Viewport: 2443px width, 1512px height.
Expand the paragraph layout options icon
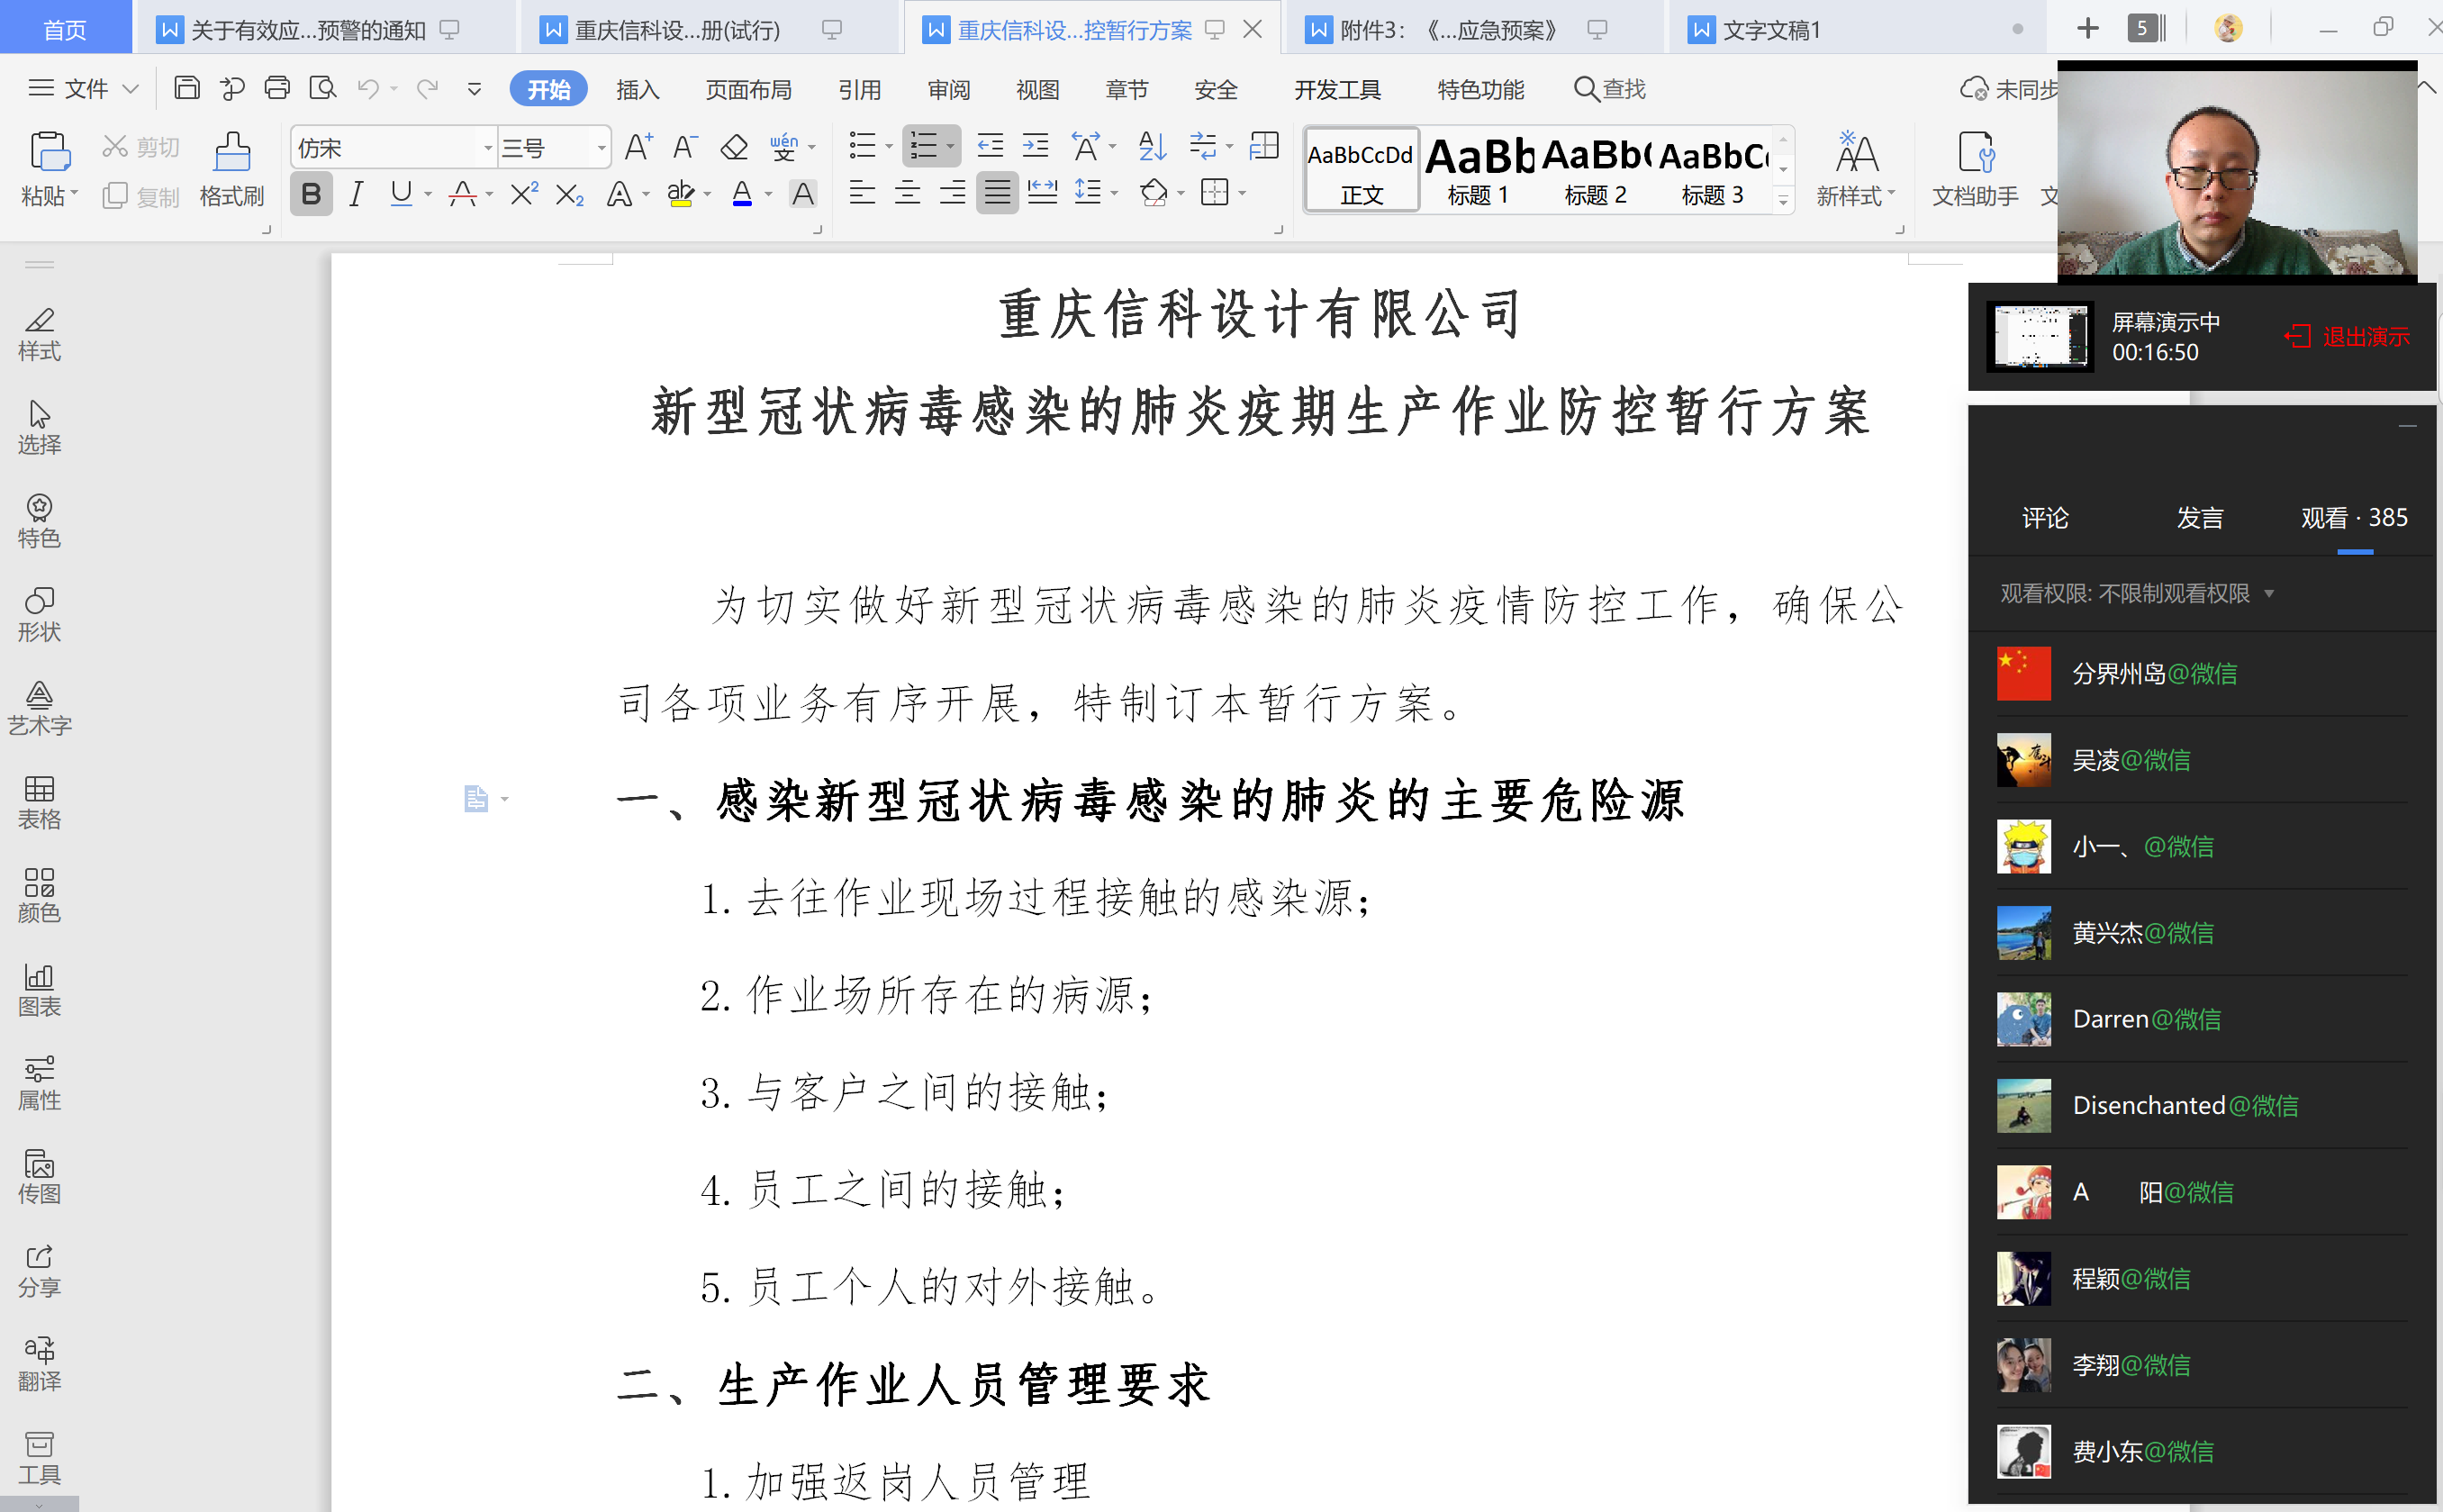click(1278, 230)
